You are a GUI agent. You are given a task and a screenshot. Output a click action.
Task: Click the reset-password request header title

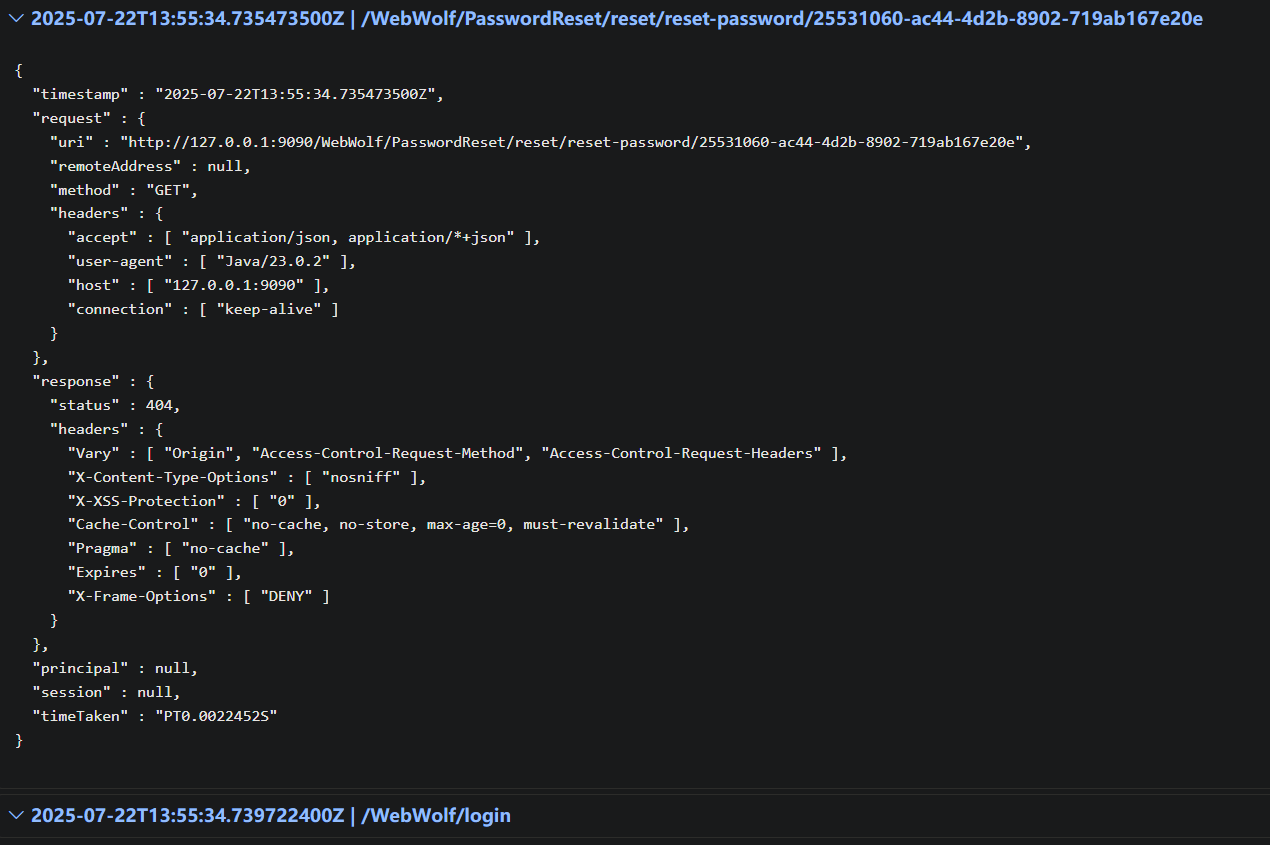(617, 19)
